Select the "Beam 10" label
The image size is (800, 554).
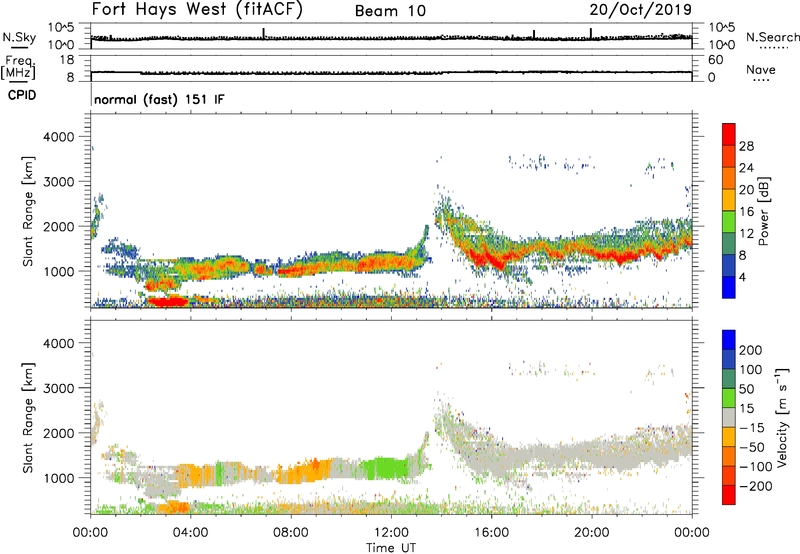[390, 11]
